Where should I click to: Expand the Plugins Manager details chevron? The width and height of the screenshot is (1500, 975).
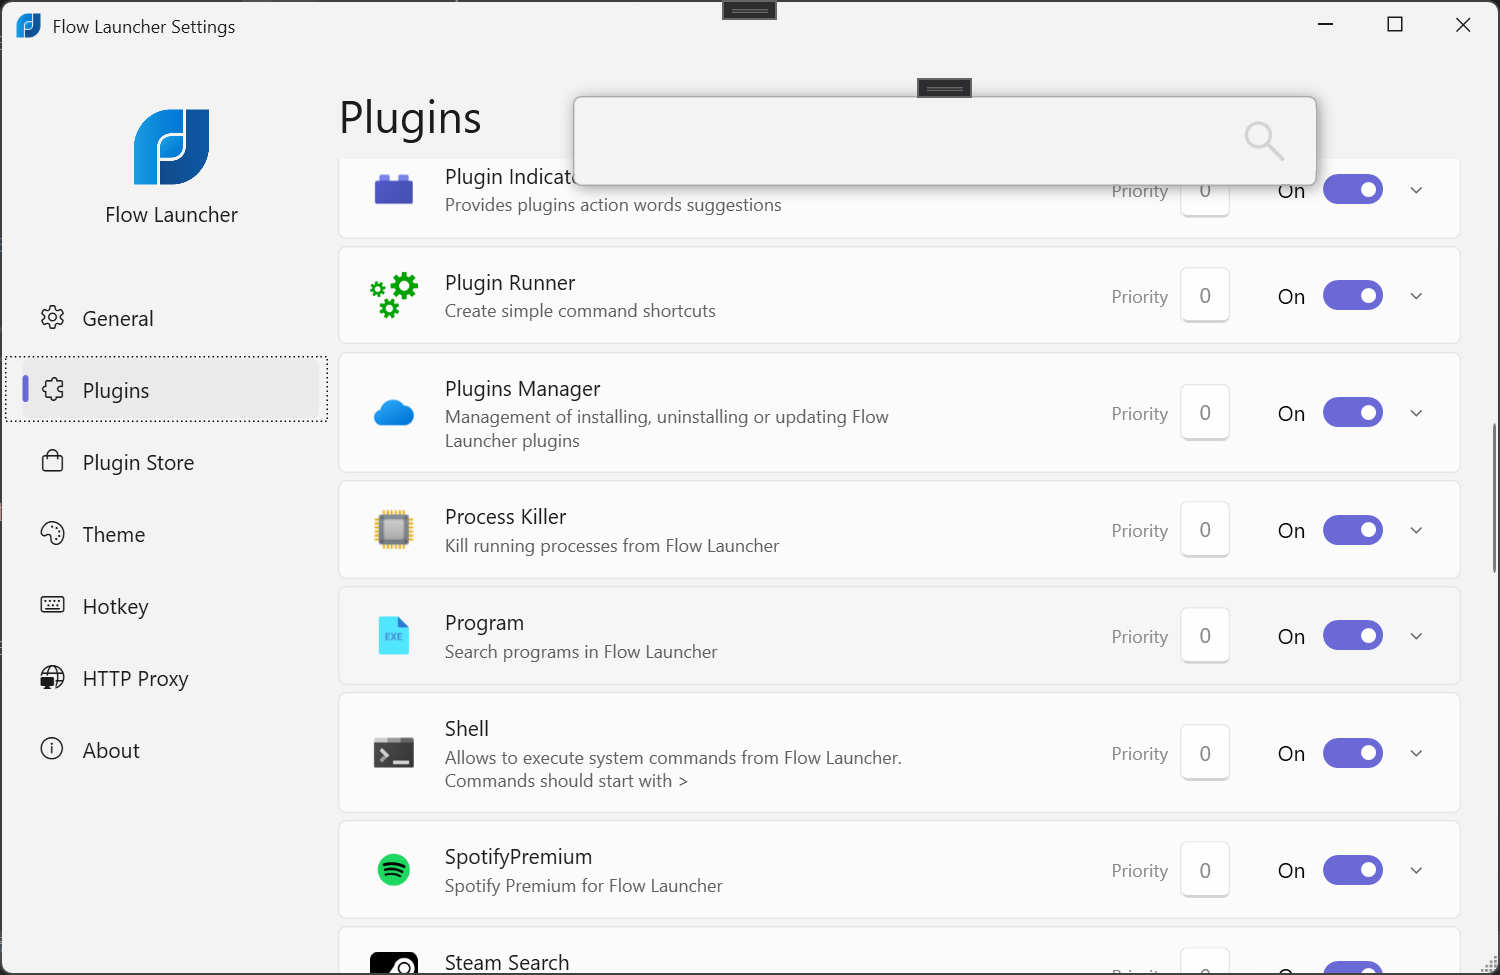pyautogui.click(x=1416, y=413)
